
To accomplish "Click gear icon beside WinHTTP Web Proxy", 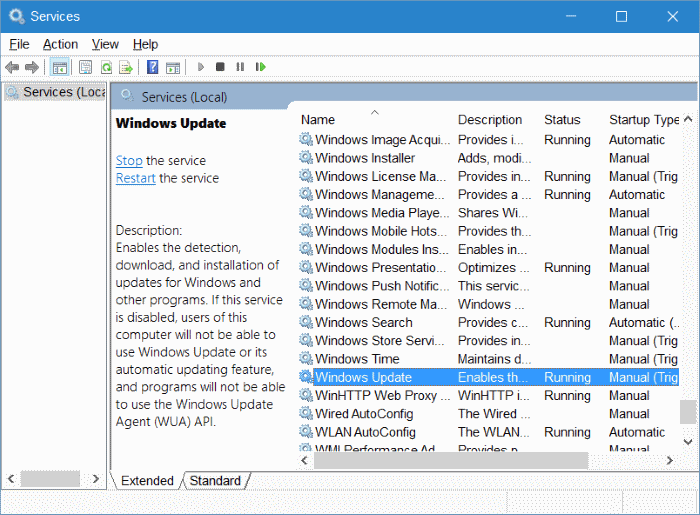I will pos(306,395).
